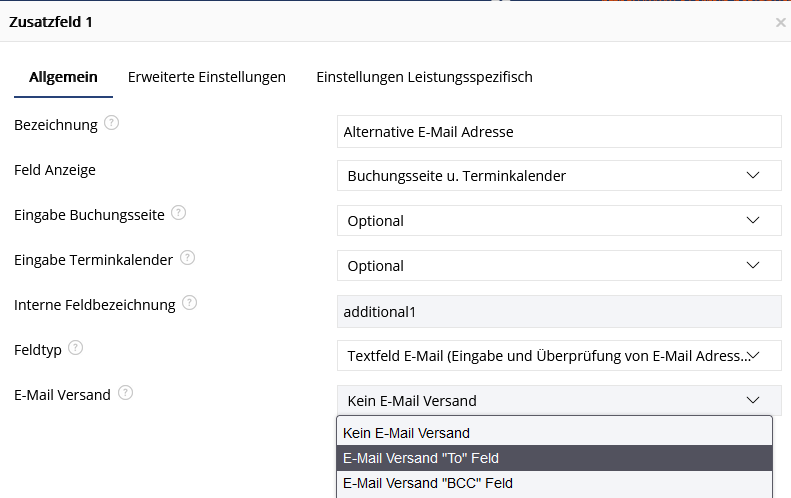Open help for Interne Feldbezeichnung
The height and width of the screenshot is (498, 791).
point(189,303)
